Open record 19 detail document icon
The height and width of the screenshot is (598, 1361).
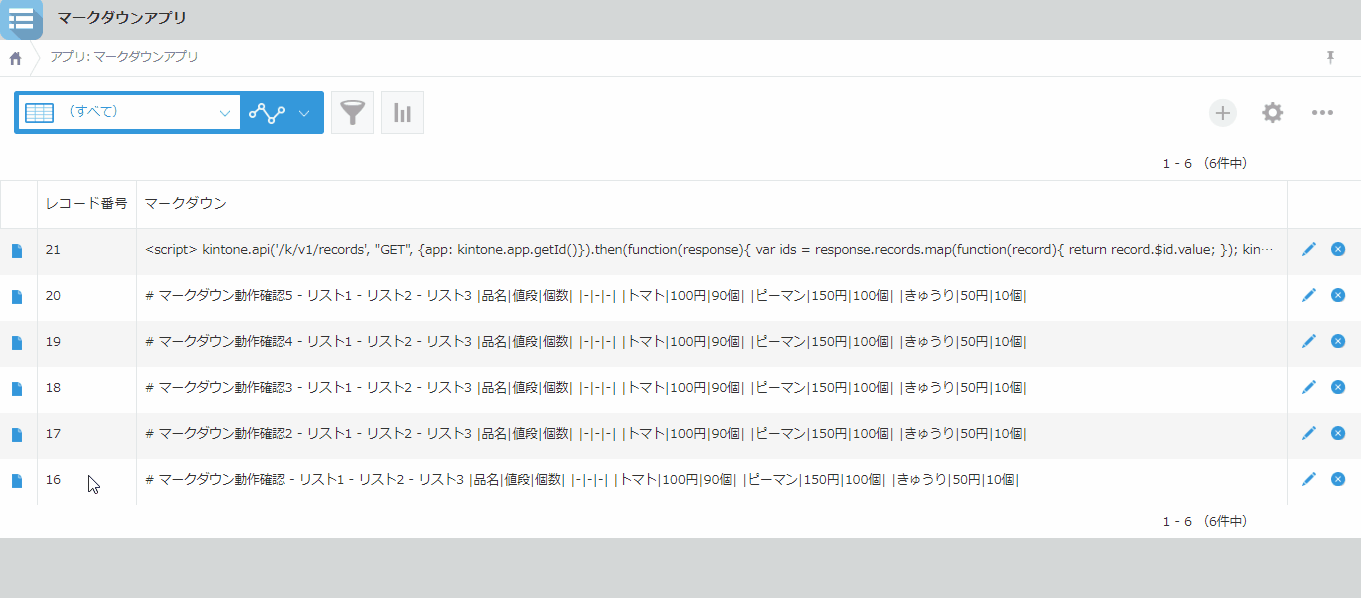pos(17,343)
